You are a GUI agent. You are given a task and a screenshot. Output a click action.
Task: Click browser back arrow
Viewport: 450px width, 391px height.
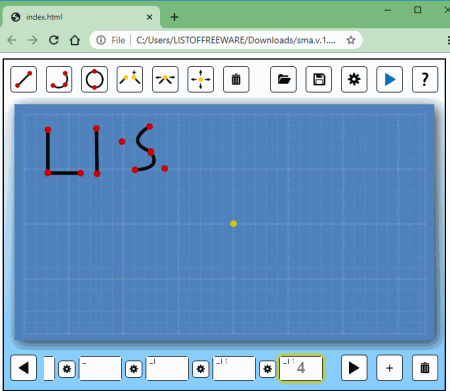[12, 40]
